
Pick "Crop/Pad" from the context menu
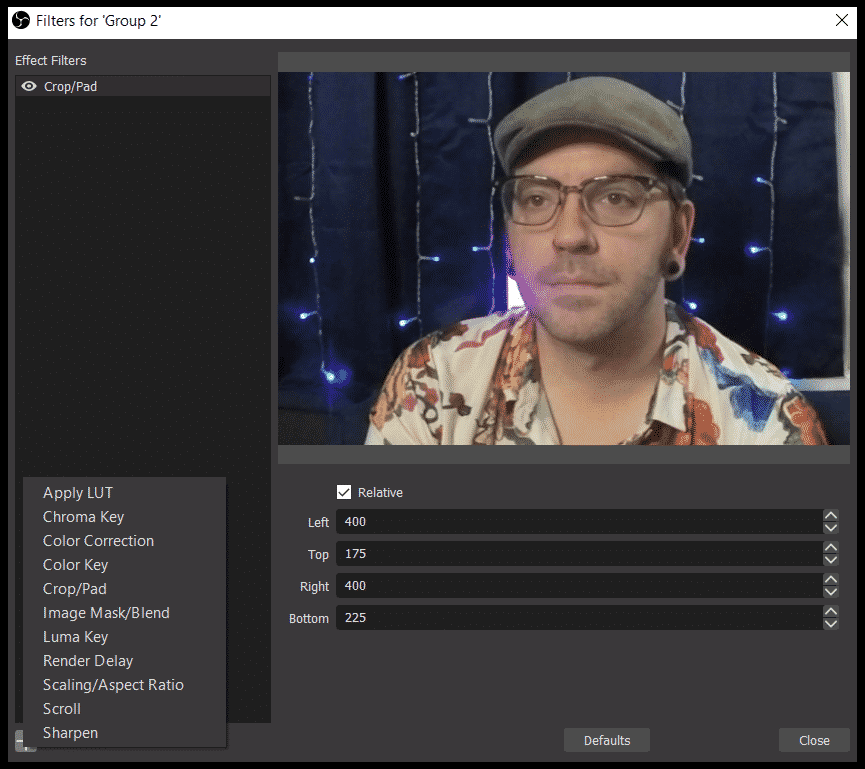point(74,588)
